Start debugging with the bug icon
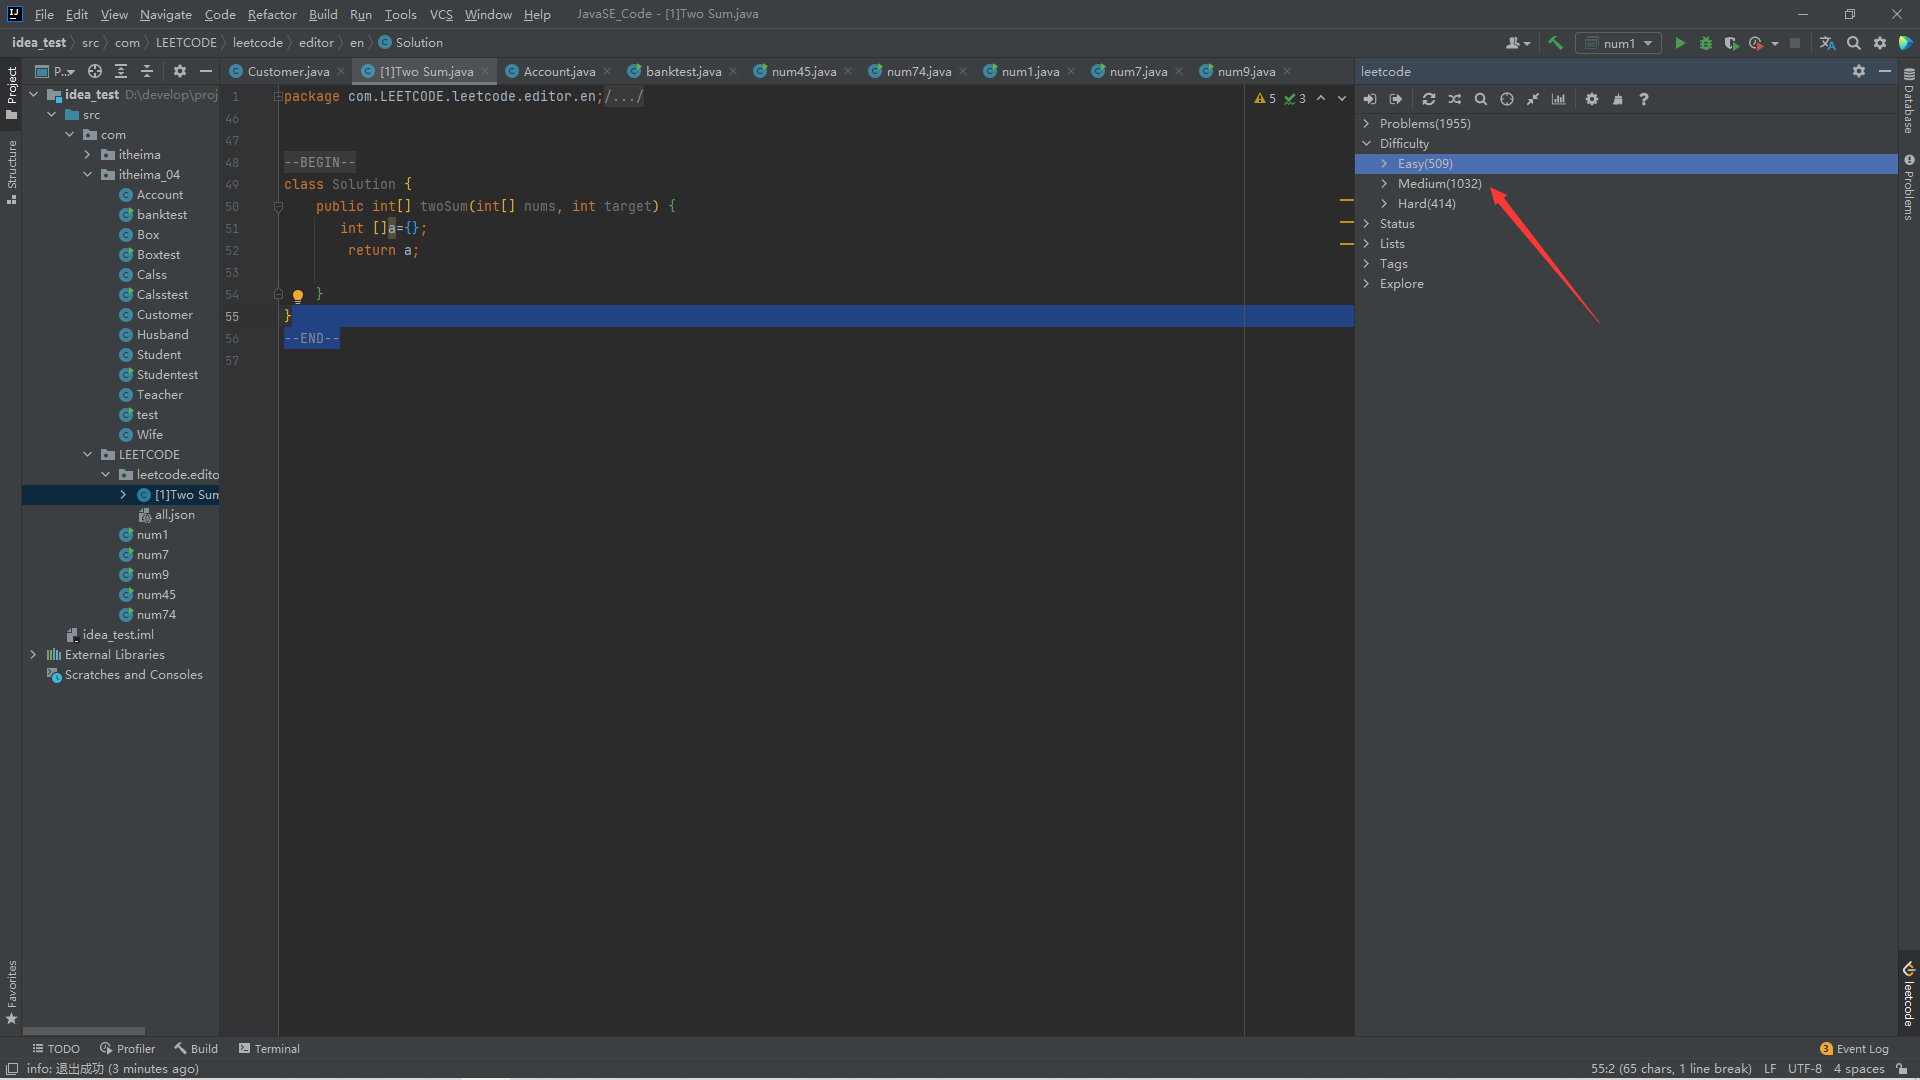 [1706, 43]
